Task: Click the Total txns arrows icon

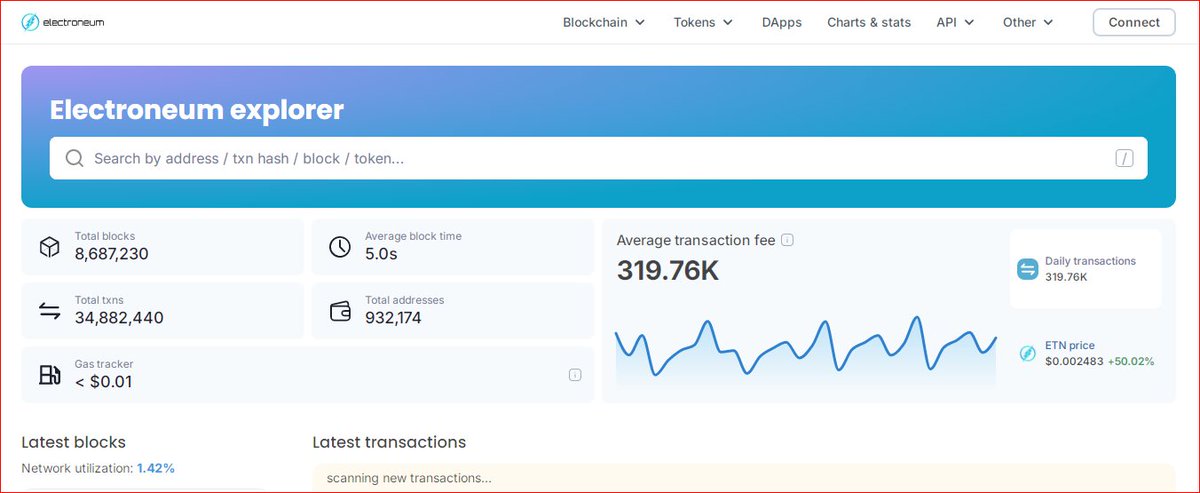Action: click(x=49, y=310)
